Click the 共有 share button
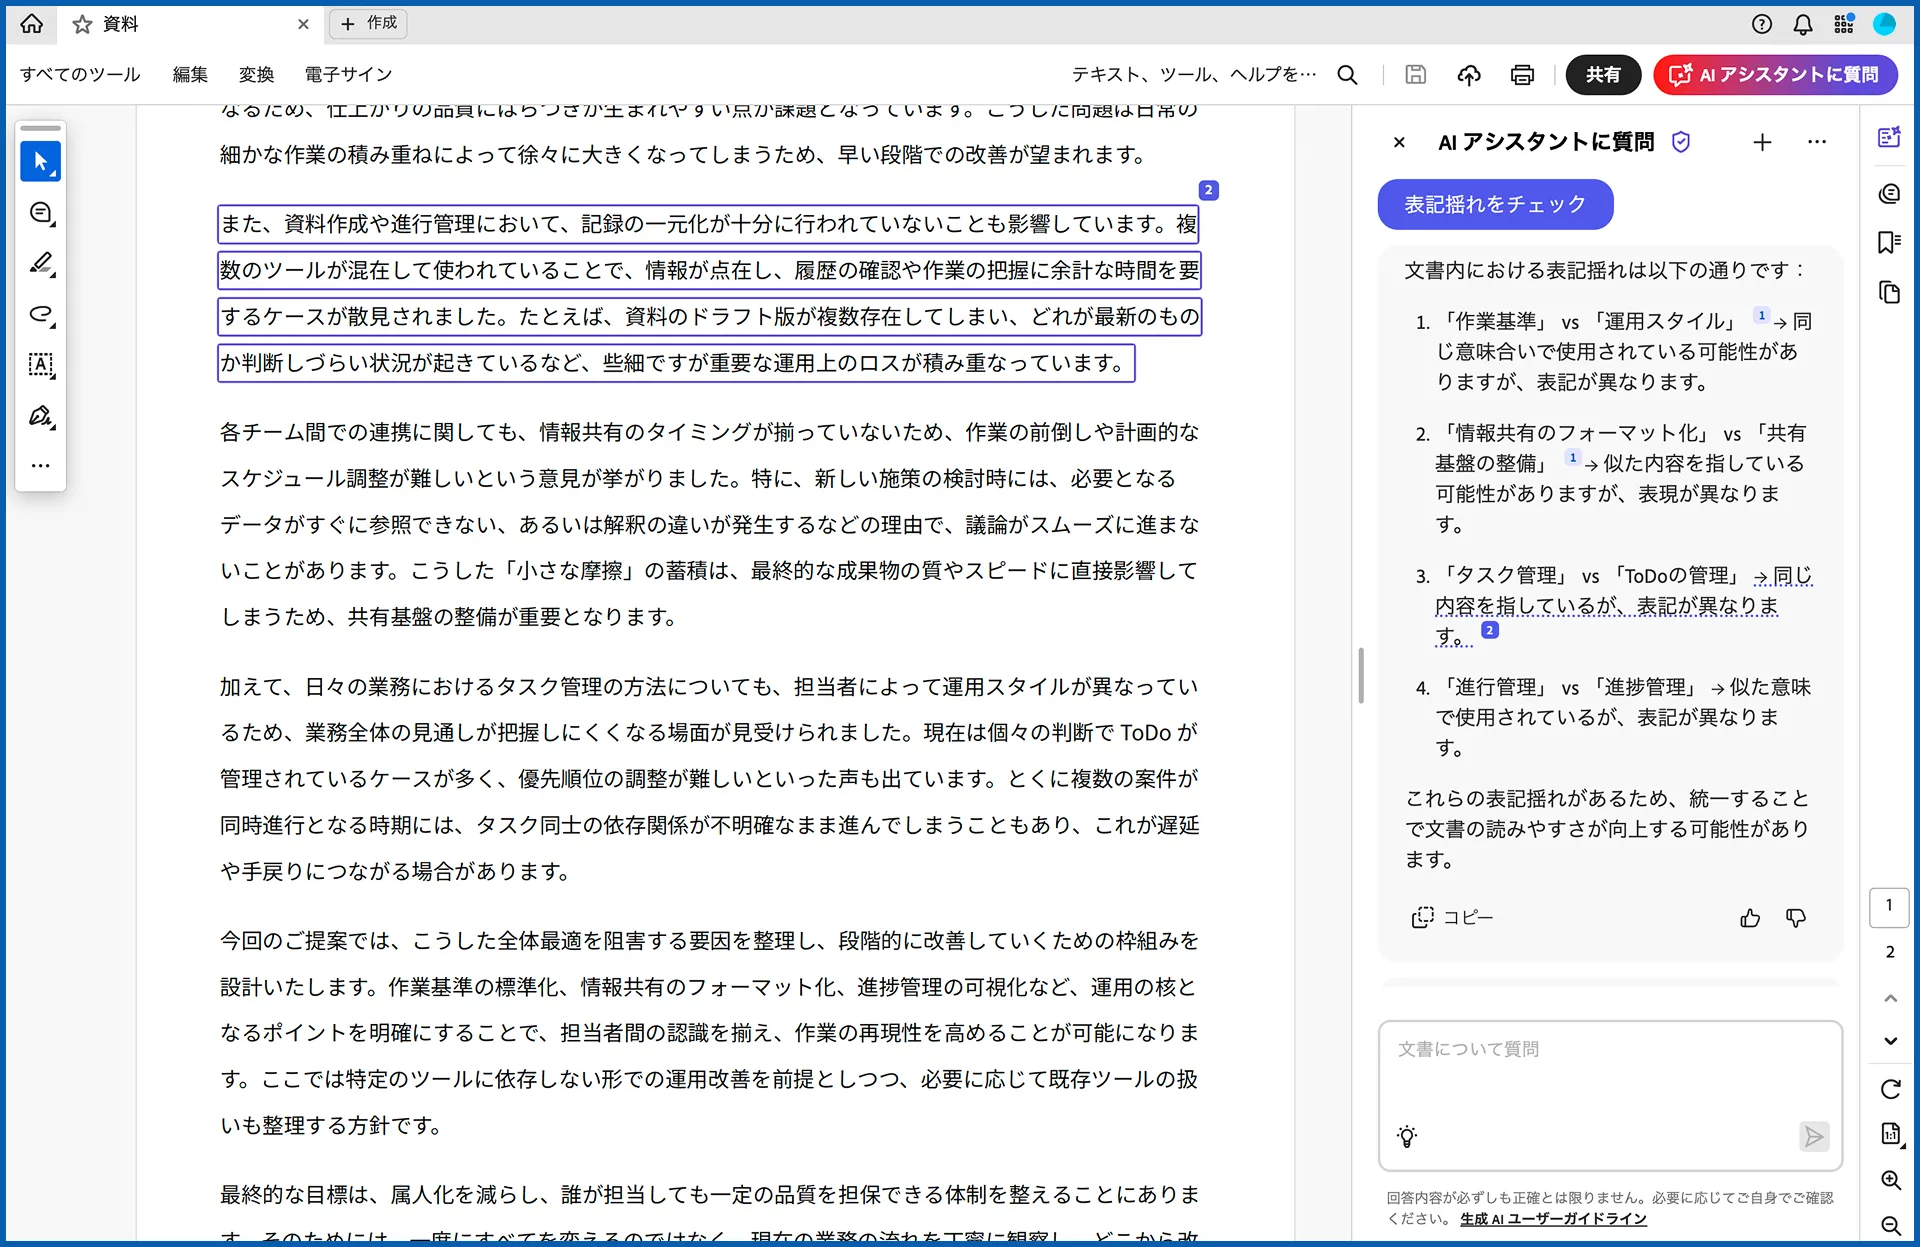Screen dimensions: 1920x1247 click(1602, 75)
